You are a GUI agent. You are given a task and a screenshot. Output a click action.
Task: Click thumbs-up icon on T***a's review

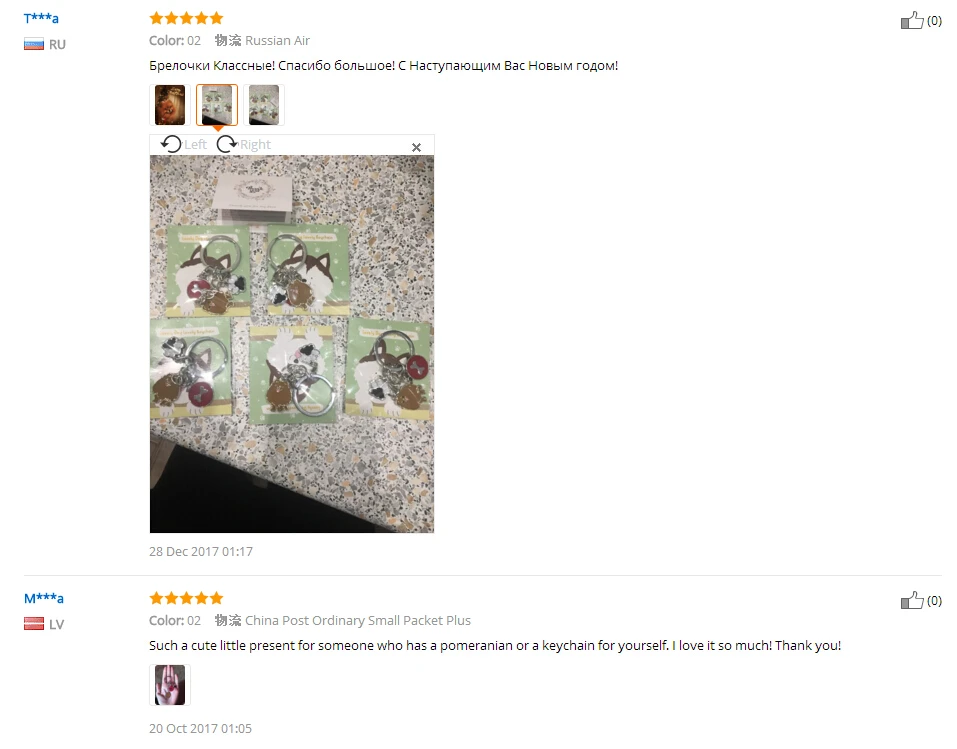click(912, 20)
